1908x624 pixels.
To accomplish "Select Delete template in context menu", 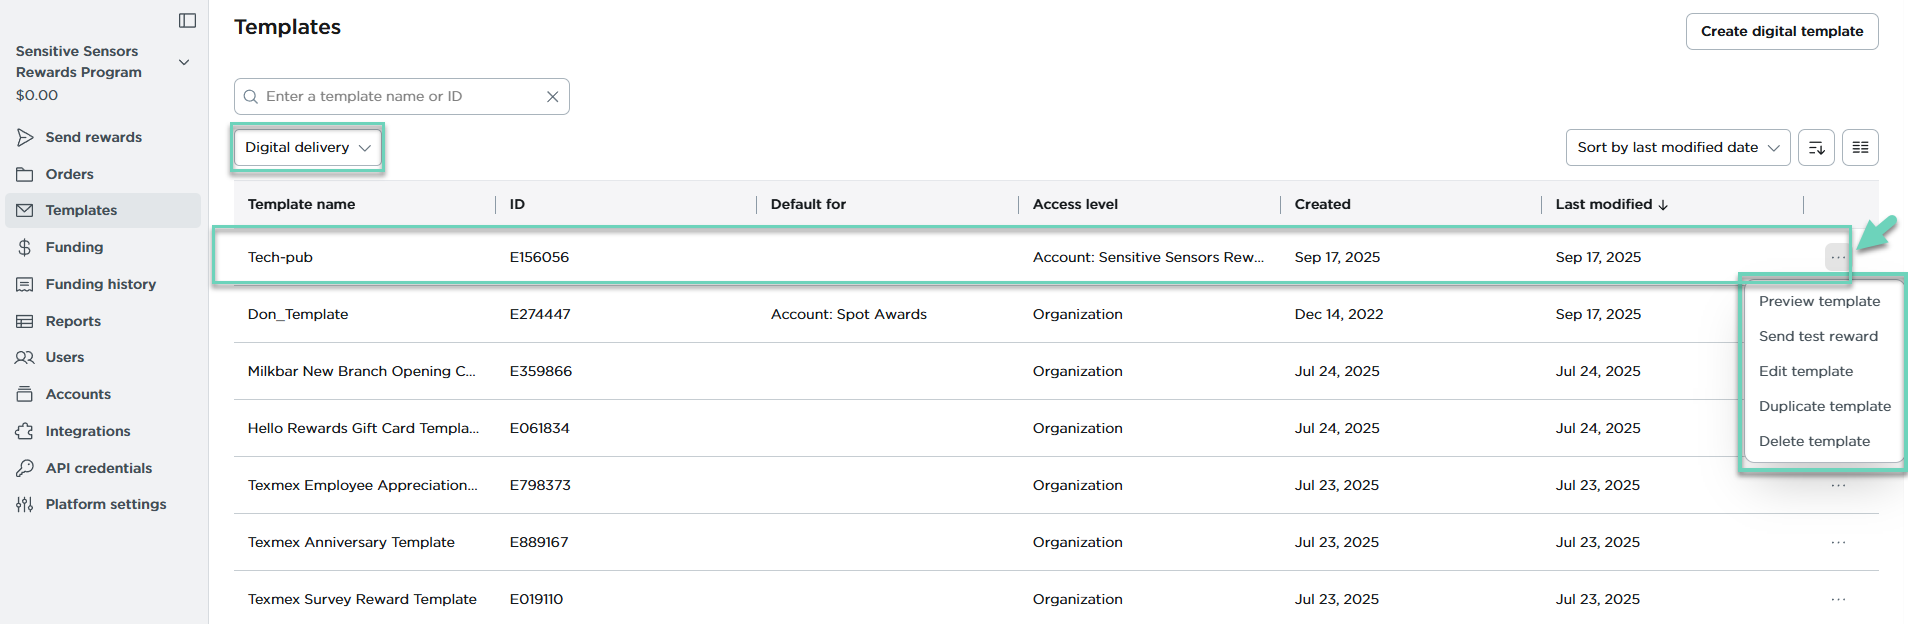I will pos(1814,441).
